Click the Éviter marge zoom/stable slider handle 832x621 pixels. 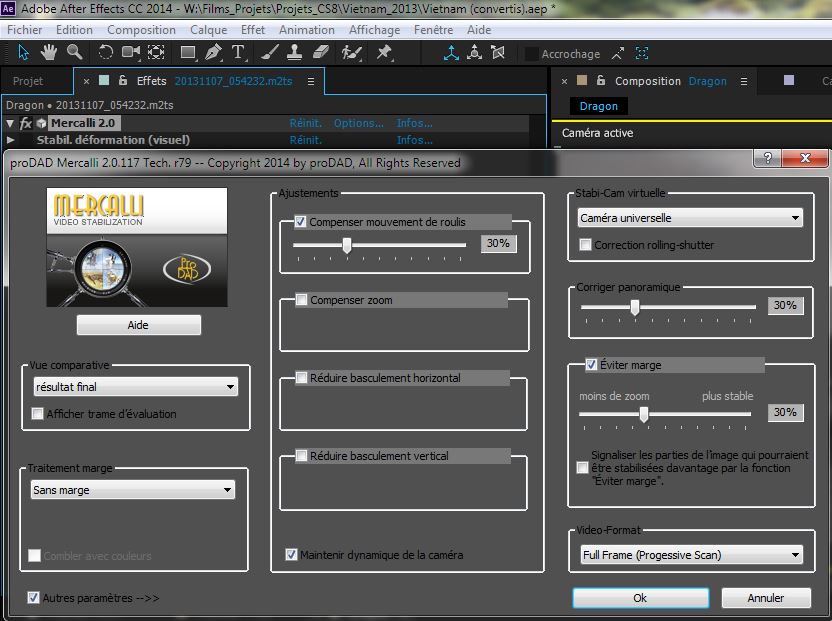click(x=644, y=414)
